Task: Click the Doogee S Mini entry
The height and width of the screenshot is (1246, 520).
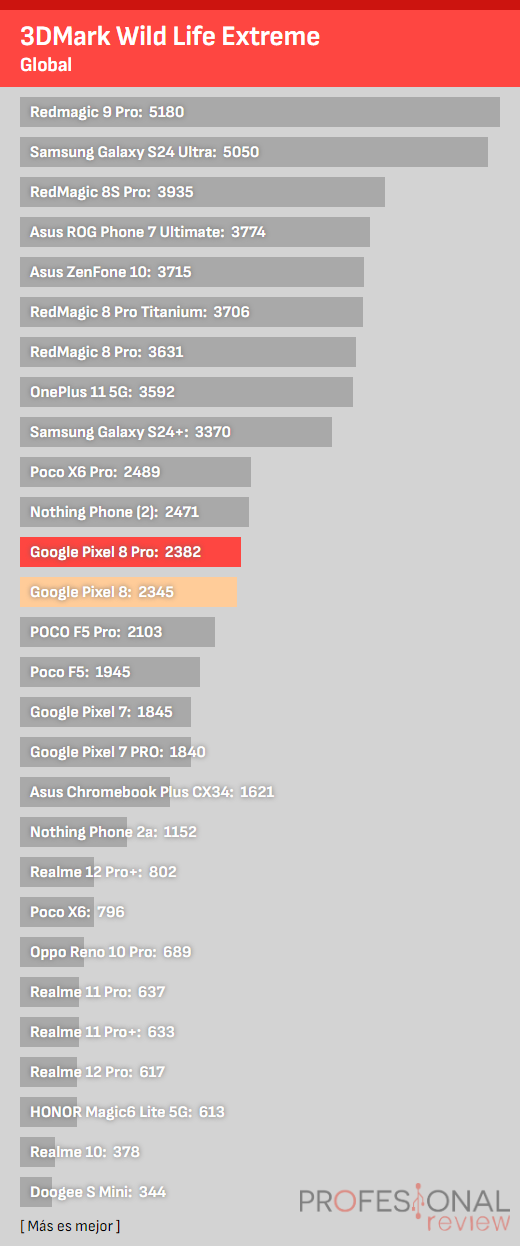Action: [98, 1192]
